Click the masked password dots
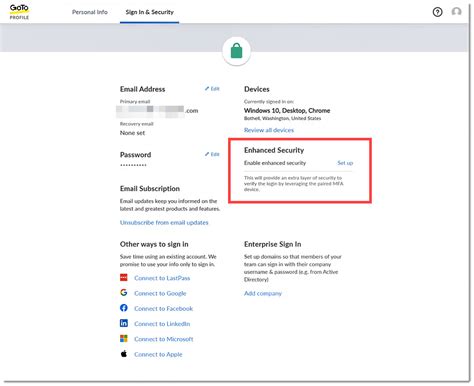Viewport: 474px width, 386px height. (133, 165)
